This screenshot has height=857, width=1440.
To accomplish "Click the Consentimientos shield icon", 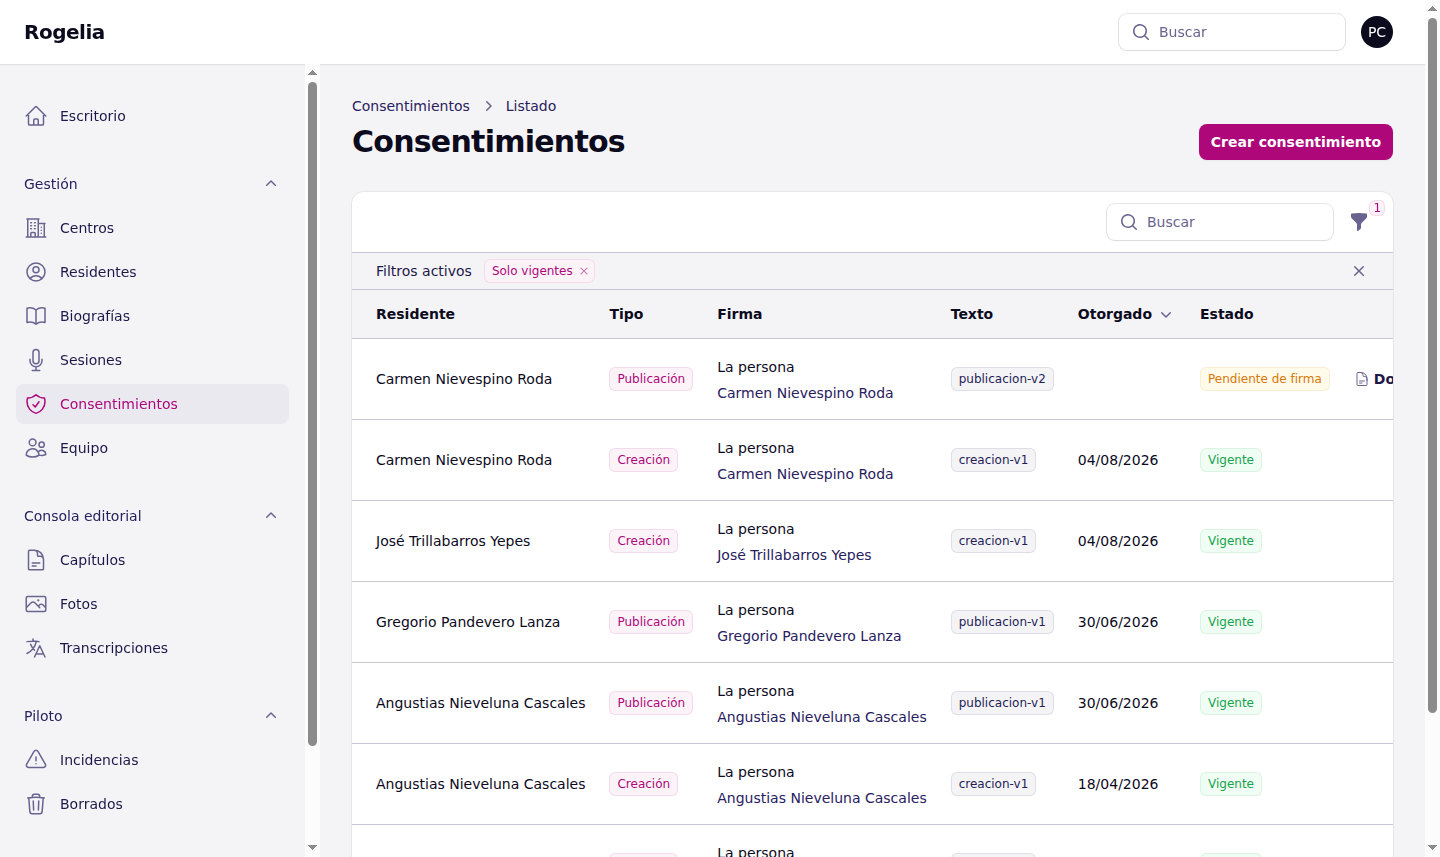I will [x=36, y=404].
